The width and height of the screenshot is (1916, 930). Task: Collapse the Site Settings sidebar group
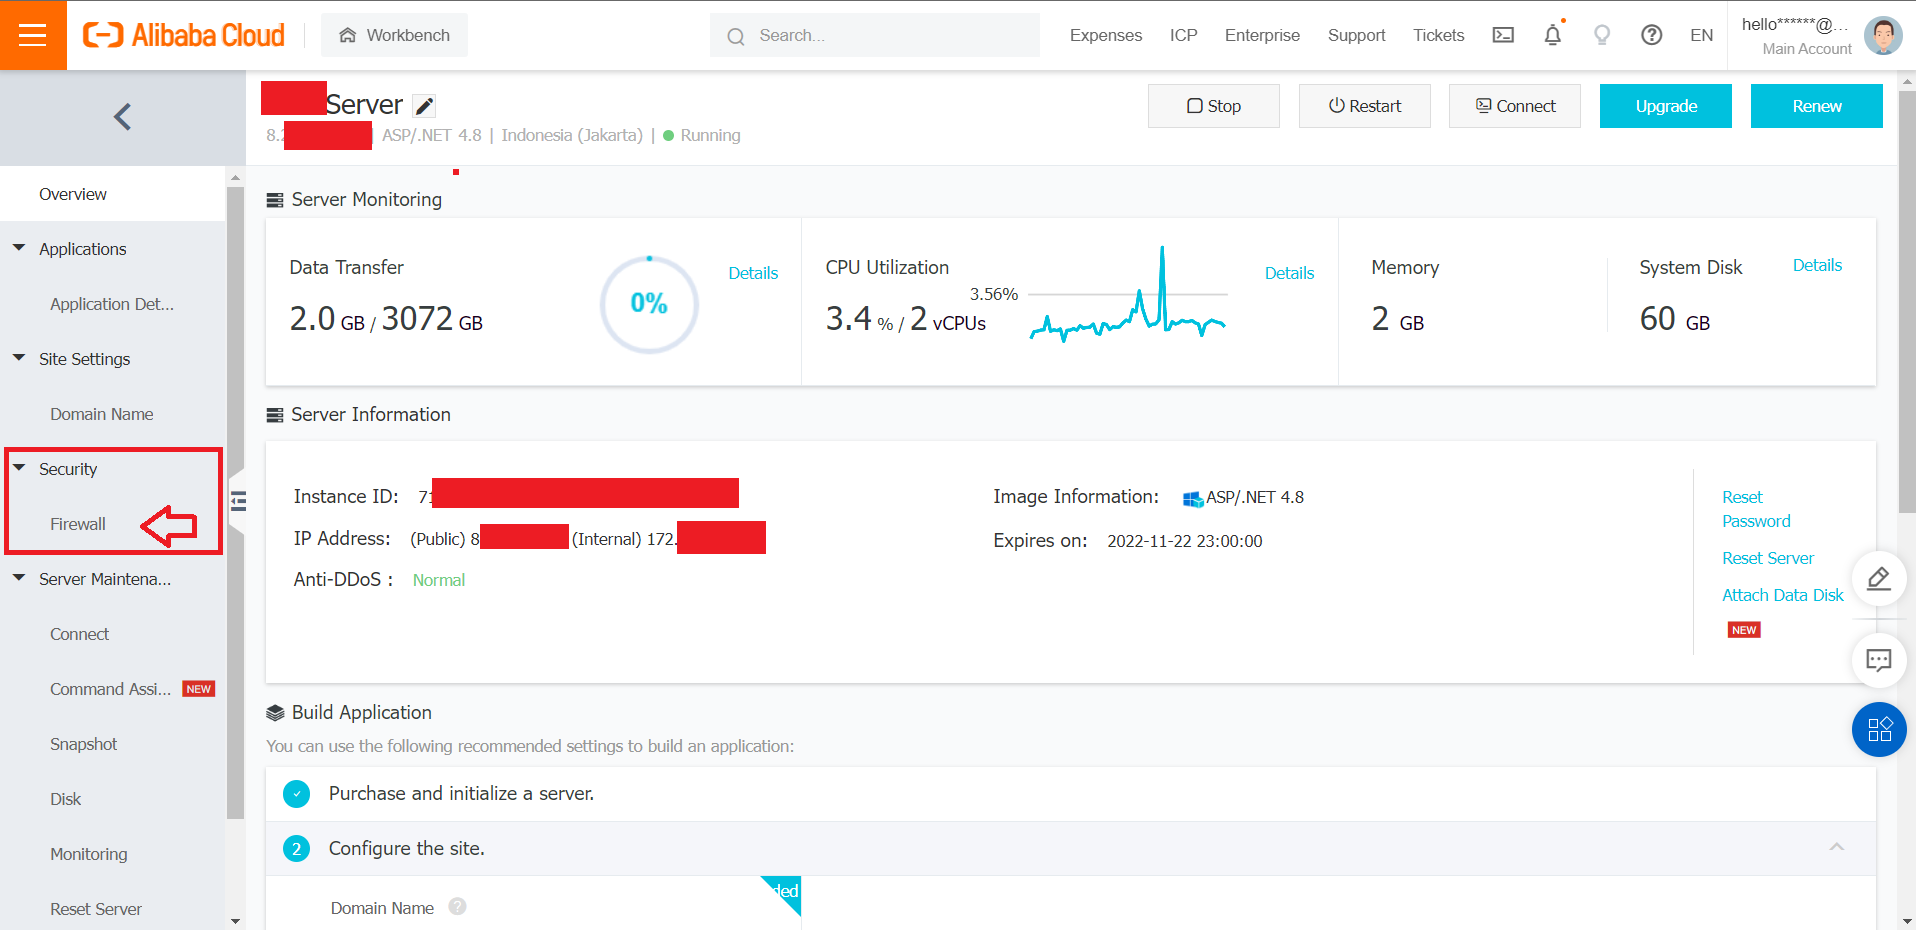click(19, 358)
